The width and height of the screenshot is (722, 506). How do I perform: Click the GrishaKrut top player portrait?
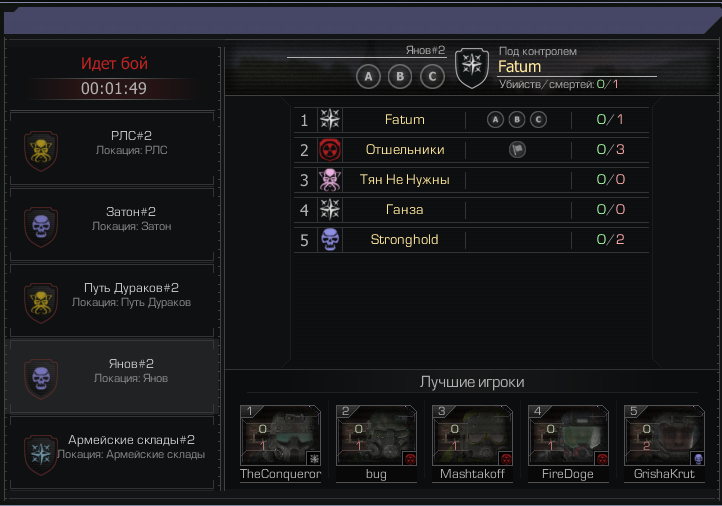point(664,436)
